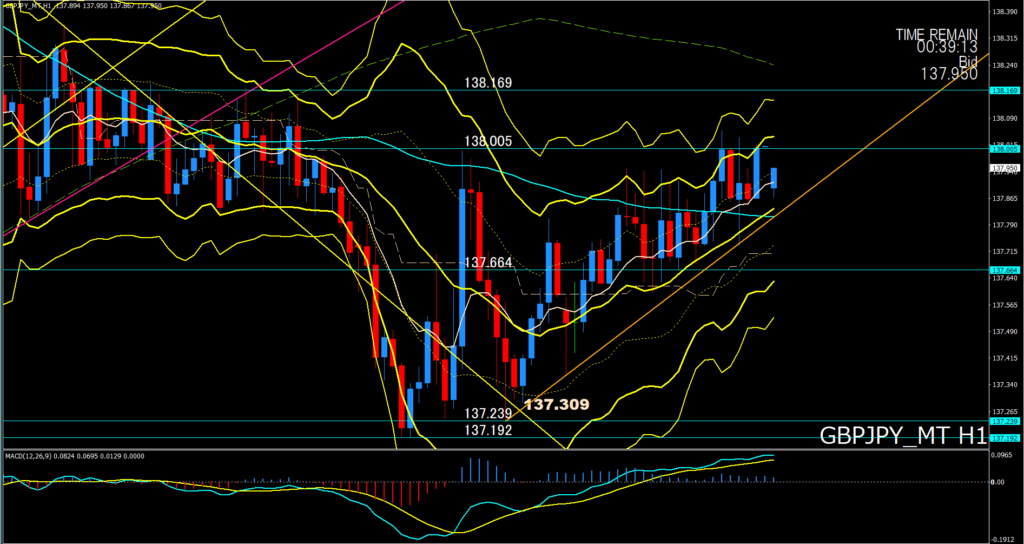The width and height of the screenshot is (1024, 544).
Task: Click '138.315' on the price axis
Action: pyautogui.click(x=1004, y=39)
